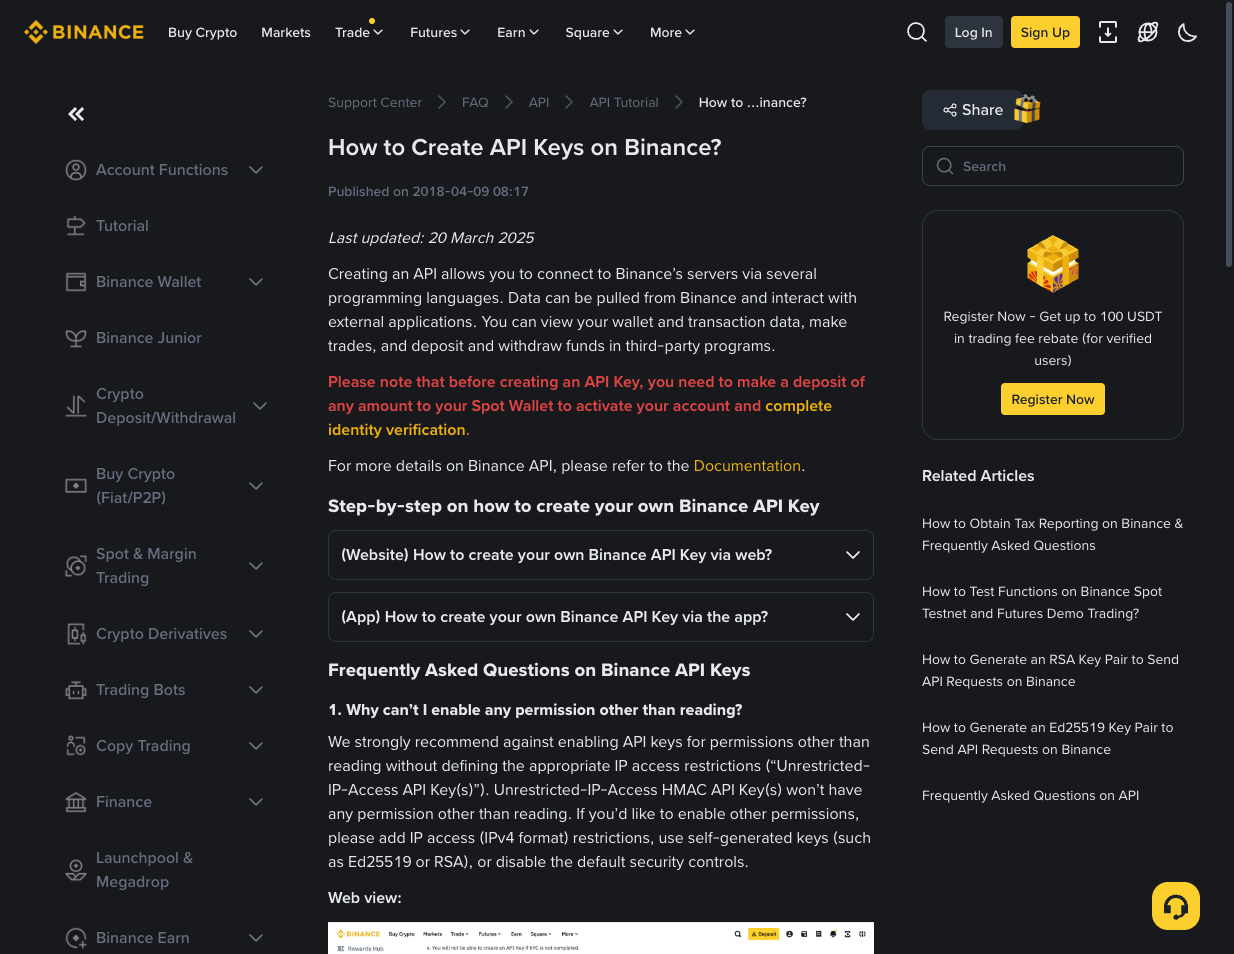The image size is (1234, 954).
Task: Open the Futures dropdown menu
Action: click(x=440, y=32)
